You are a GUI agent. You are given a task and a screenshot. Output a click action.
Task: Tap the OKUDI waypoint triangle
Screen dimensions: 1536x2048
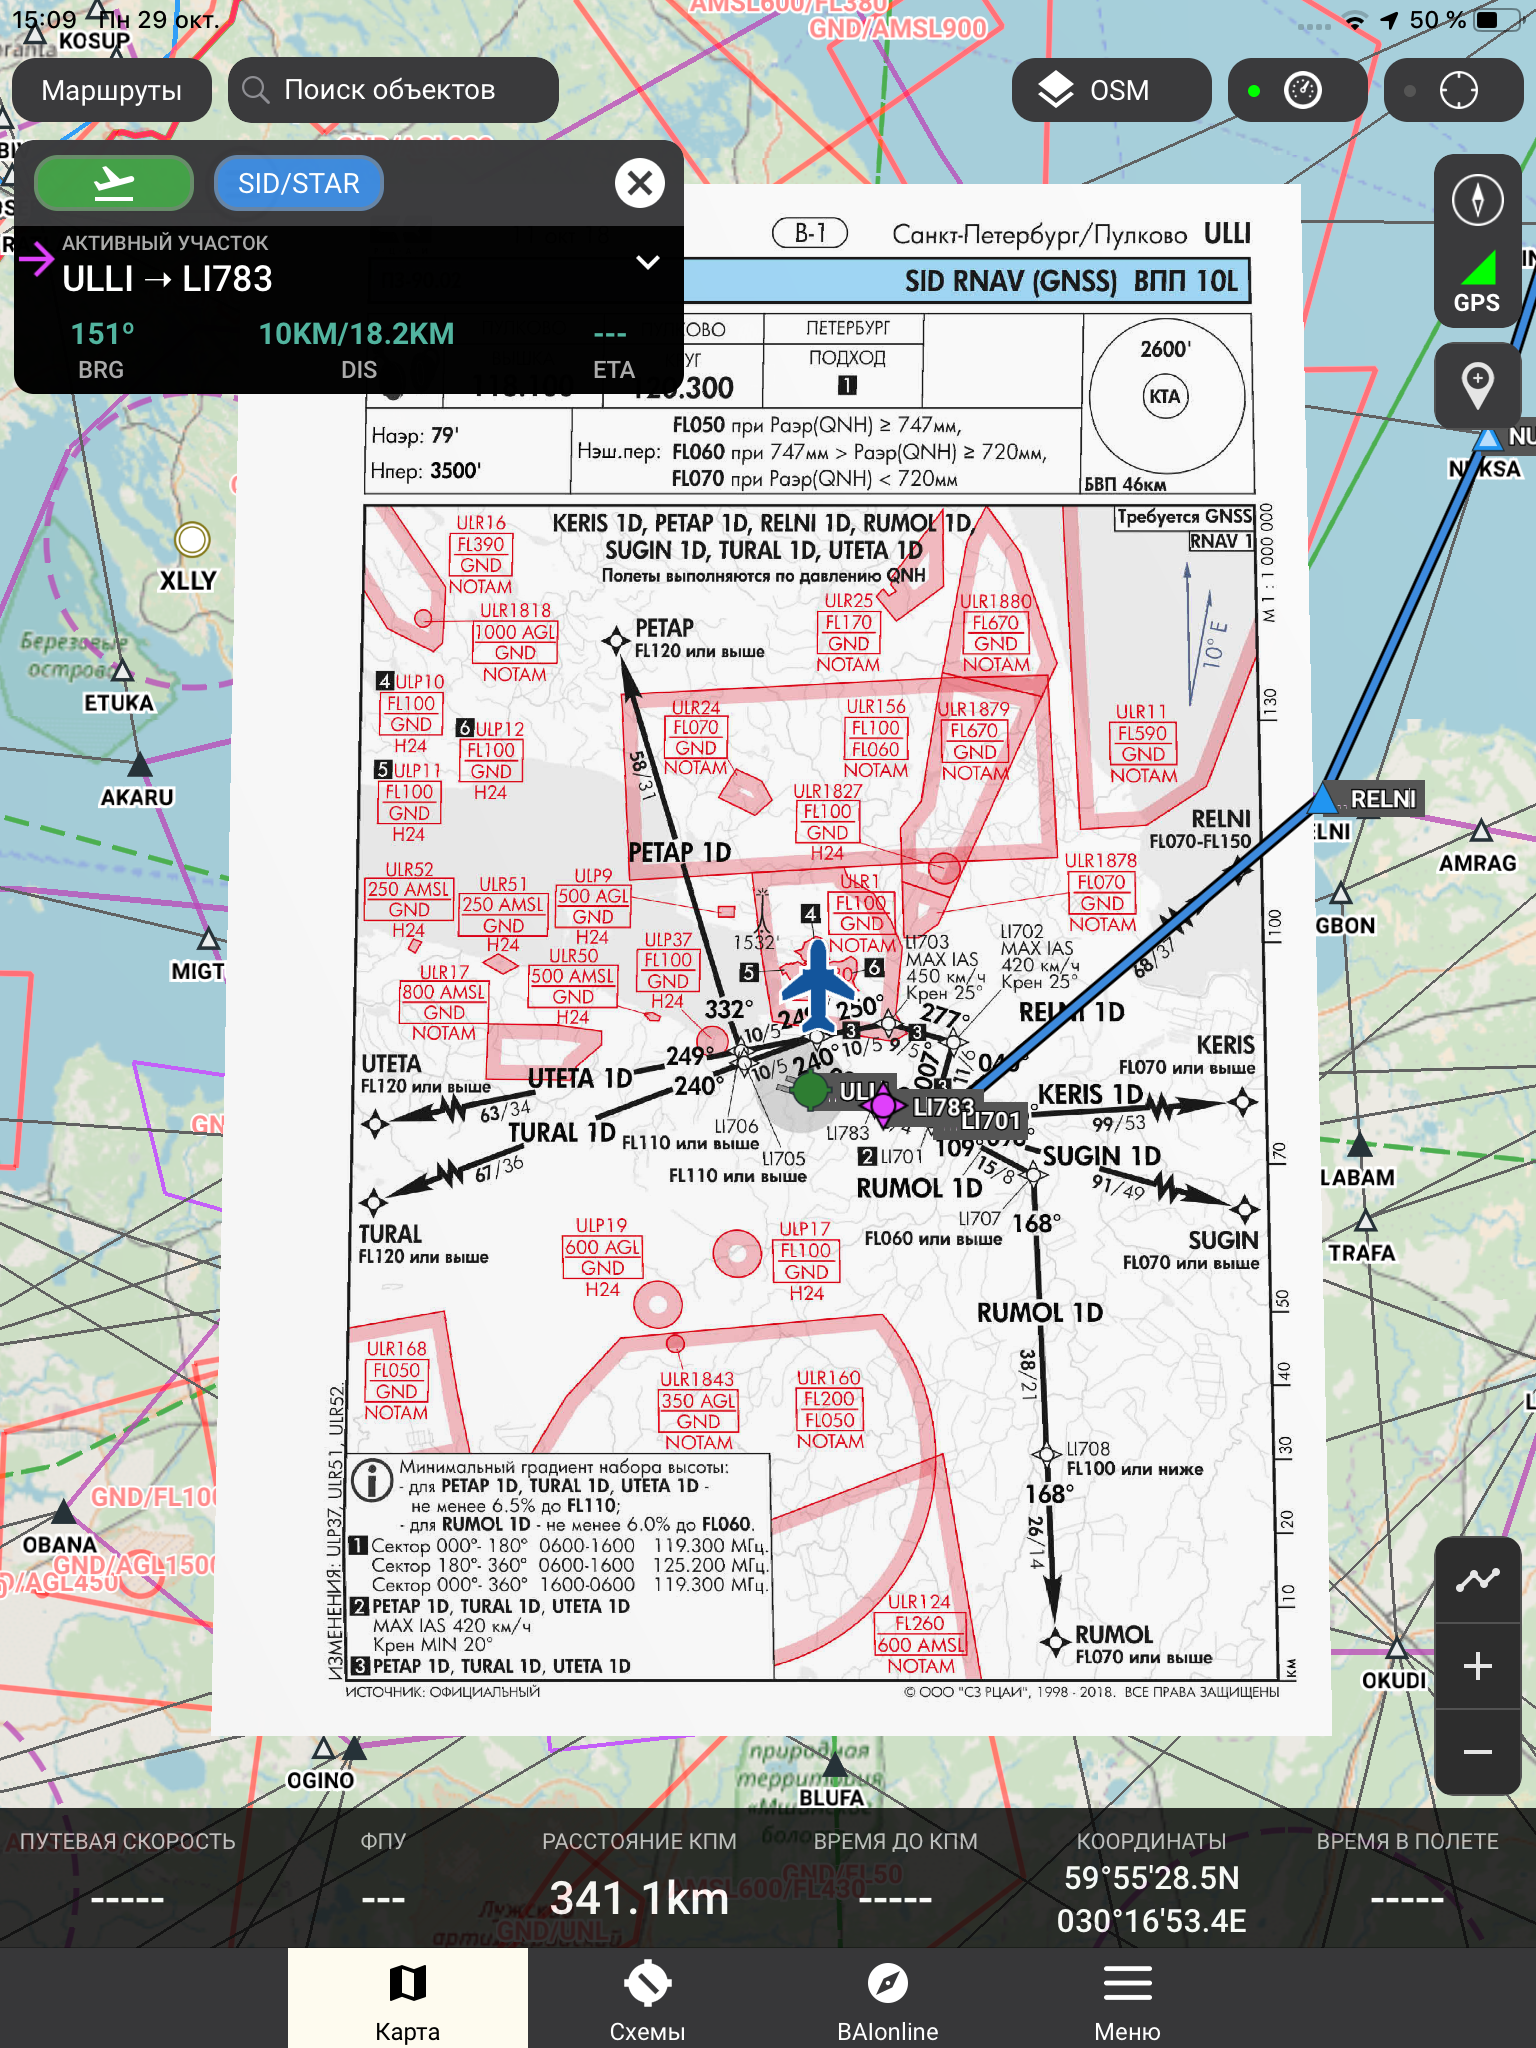1397,1647
